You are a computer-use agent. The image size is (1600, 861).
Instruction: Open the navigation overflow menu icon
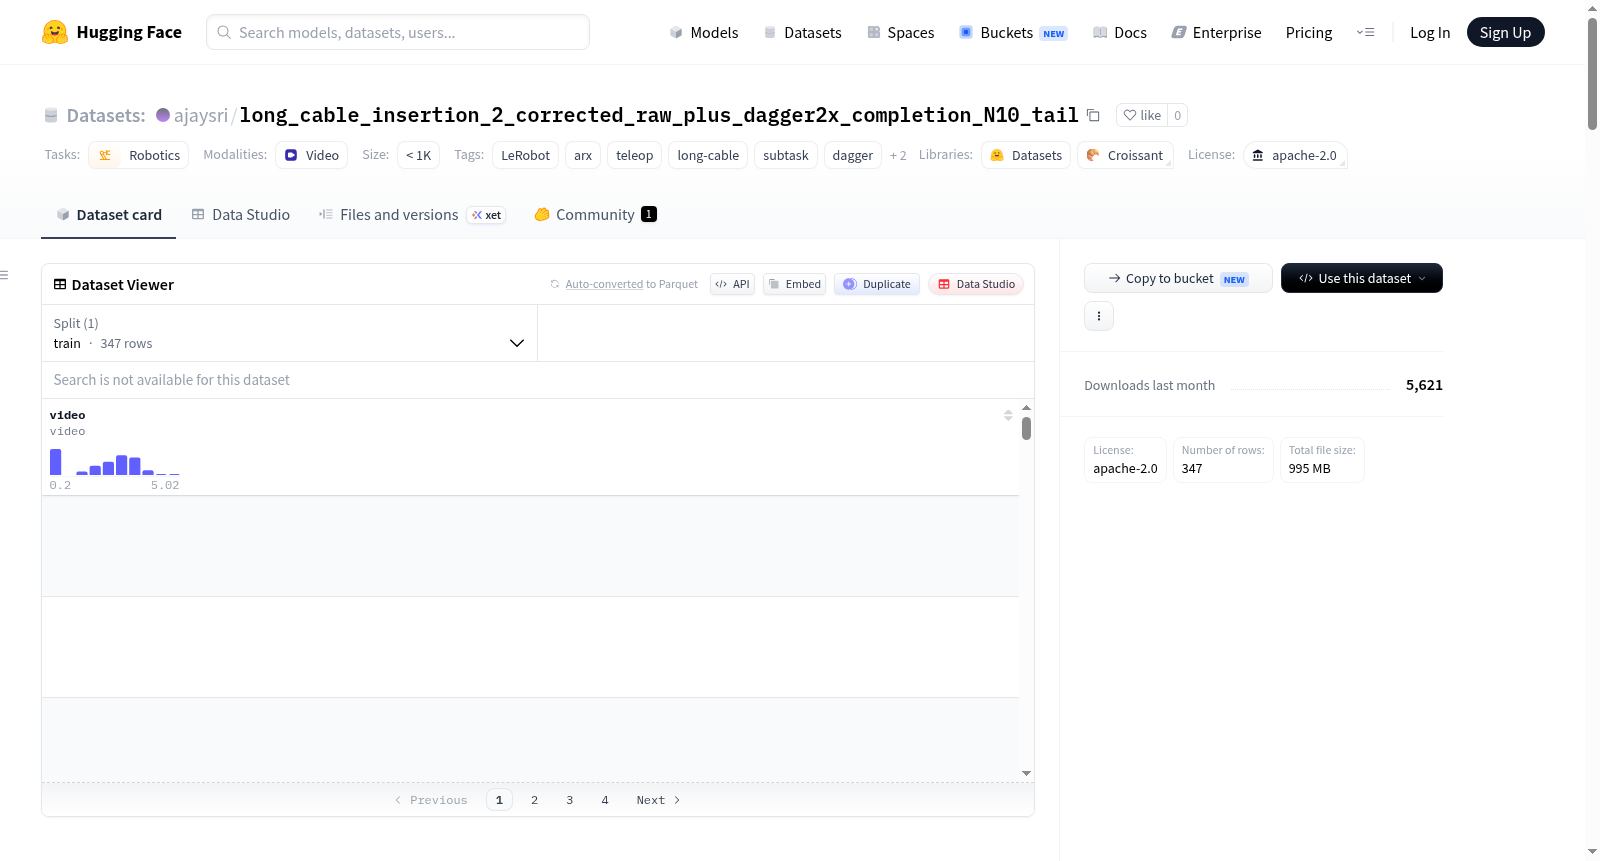pyautogui.click(x=1365, y=32)
